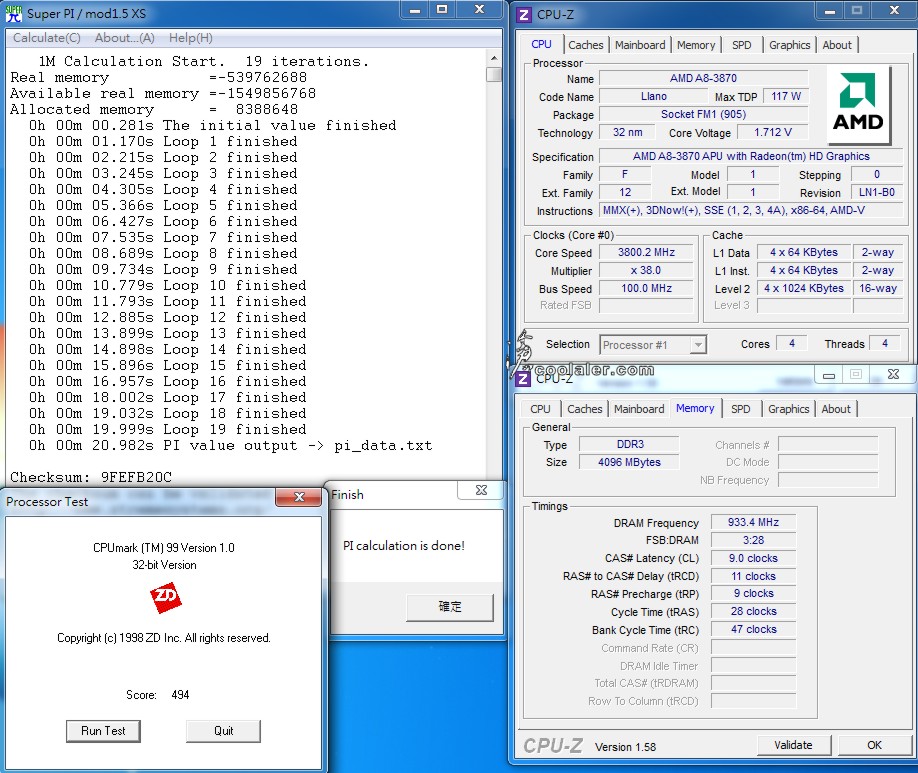This screenshot has width=918, height=773.
Task: Select Memory tab in lower CPU-Z window
Action: pos(695,408)
